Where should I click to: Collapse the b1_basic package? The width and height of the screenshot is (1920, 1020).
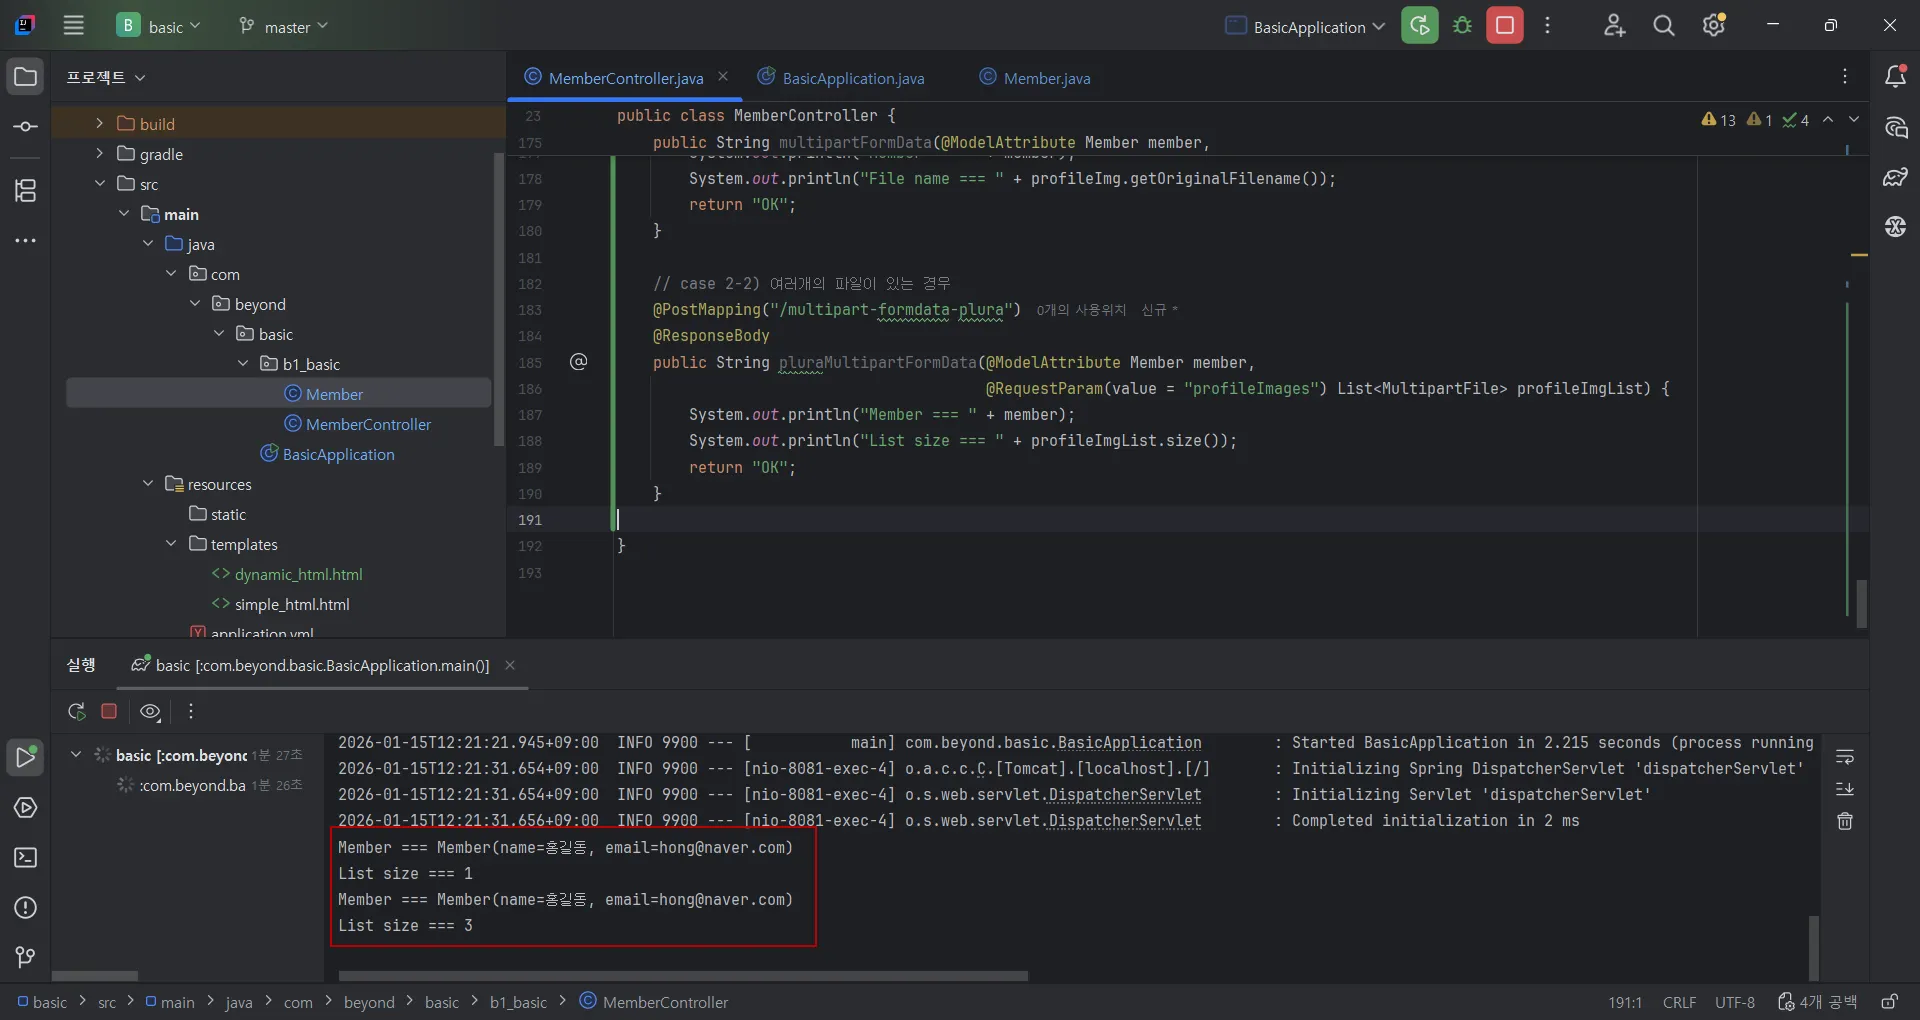(x=243, y=363)
